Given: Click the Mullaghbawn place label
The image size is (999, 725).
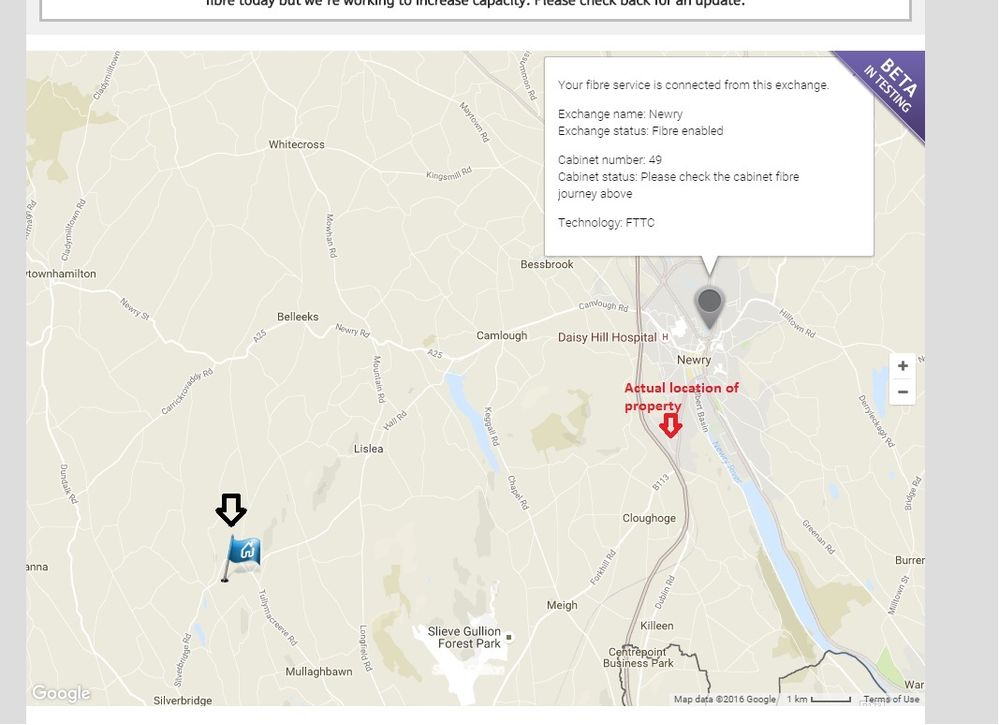Looking at the screenshot, I should 319,671.
